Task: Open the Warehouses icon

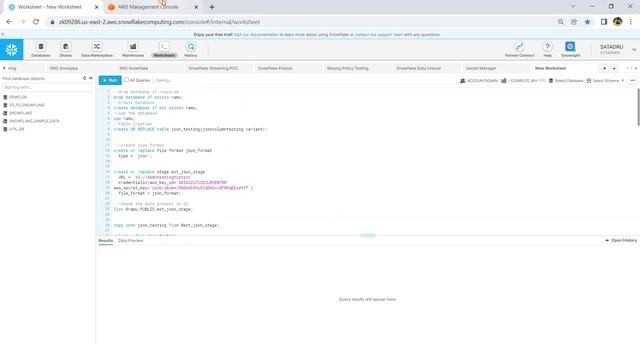Action: pyautogui.click(x=133, y=49)
